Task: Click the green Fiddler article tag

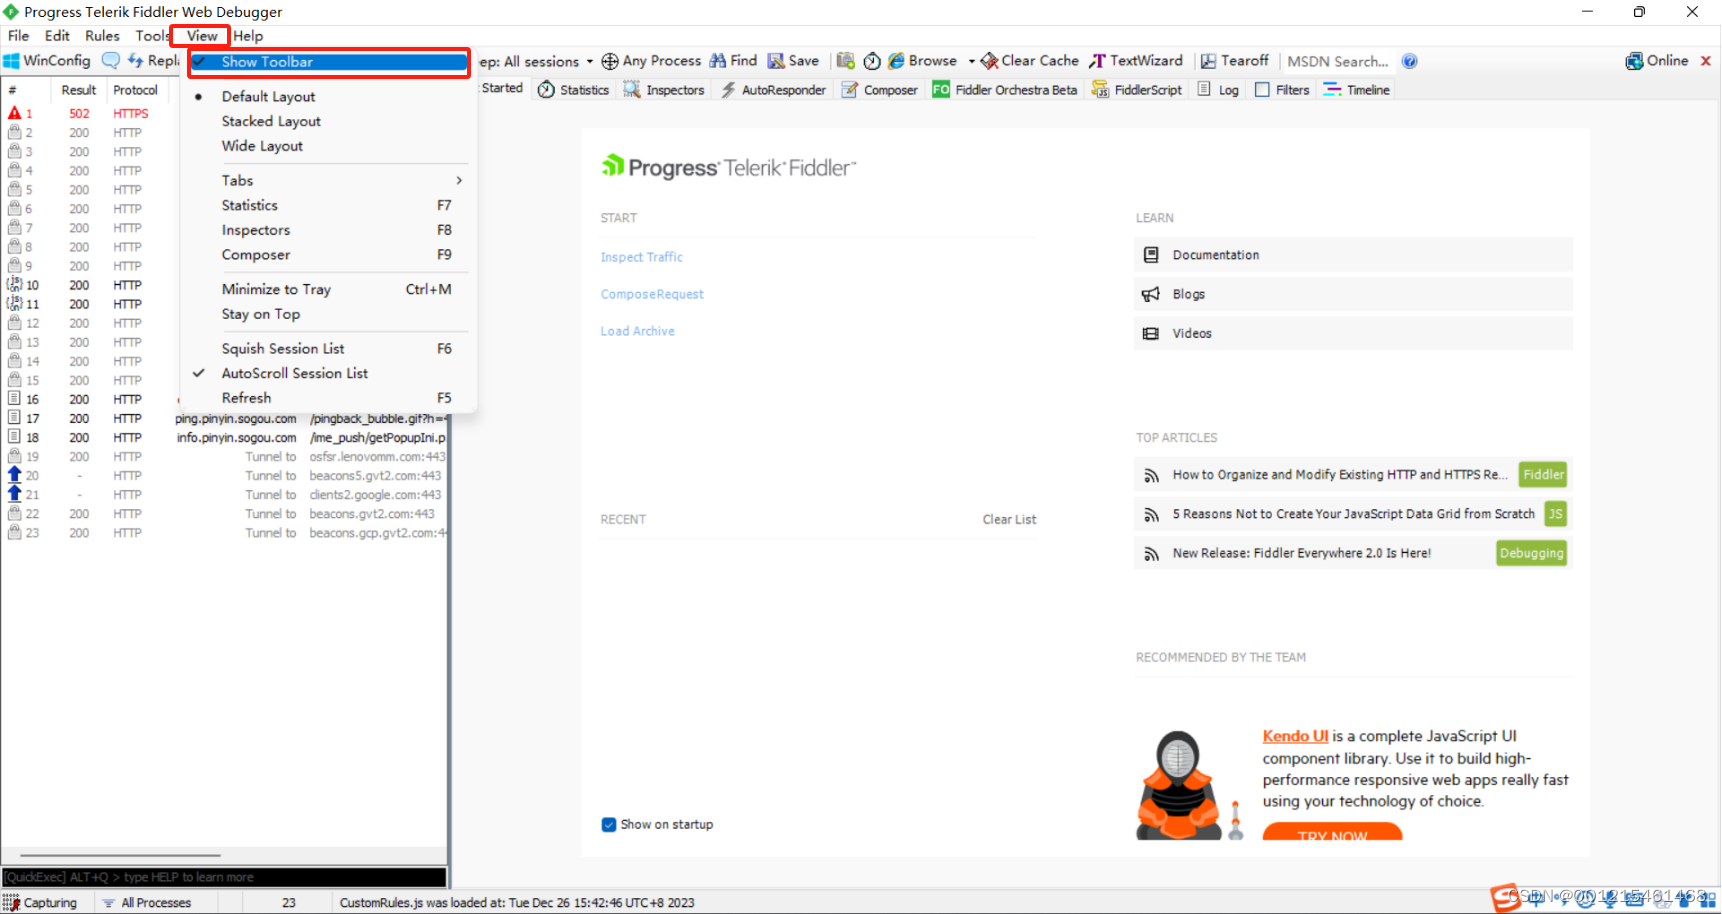Action: (x=1543, y=475)
